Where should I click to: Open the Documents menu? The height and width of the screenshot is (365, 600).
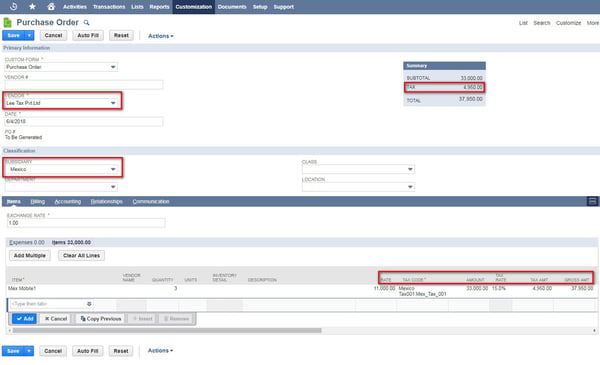[x=232, y=7]
